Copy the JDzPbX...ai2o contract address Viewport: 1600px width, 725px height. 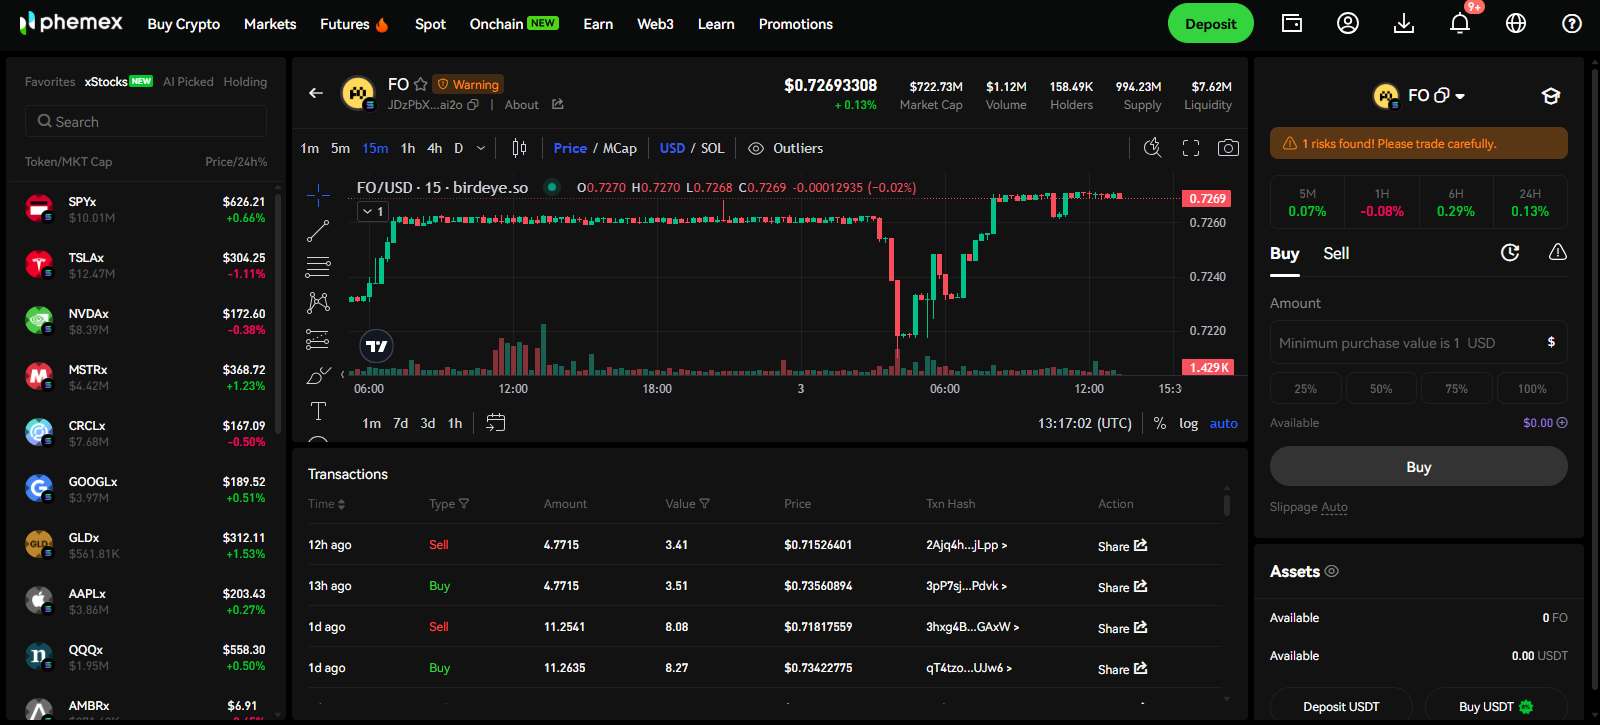click(x=473, y=105)
